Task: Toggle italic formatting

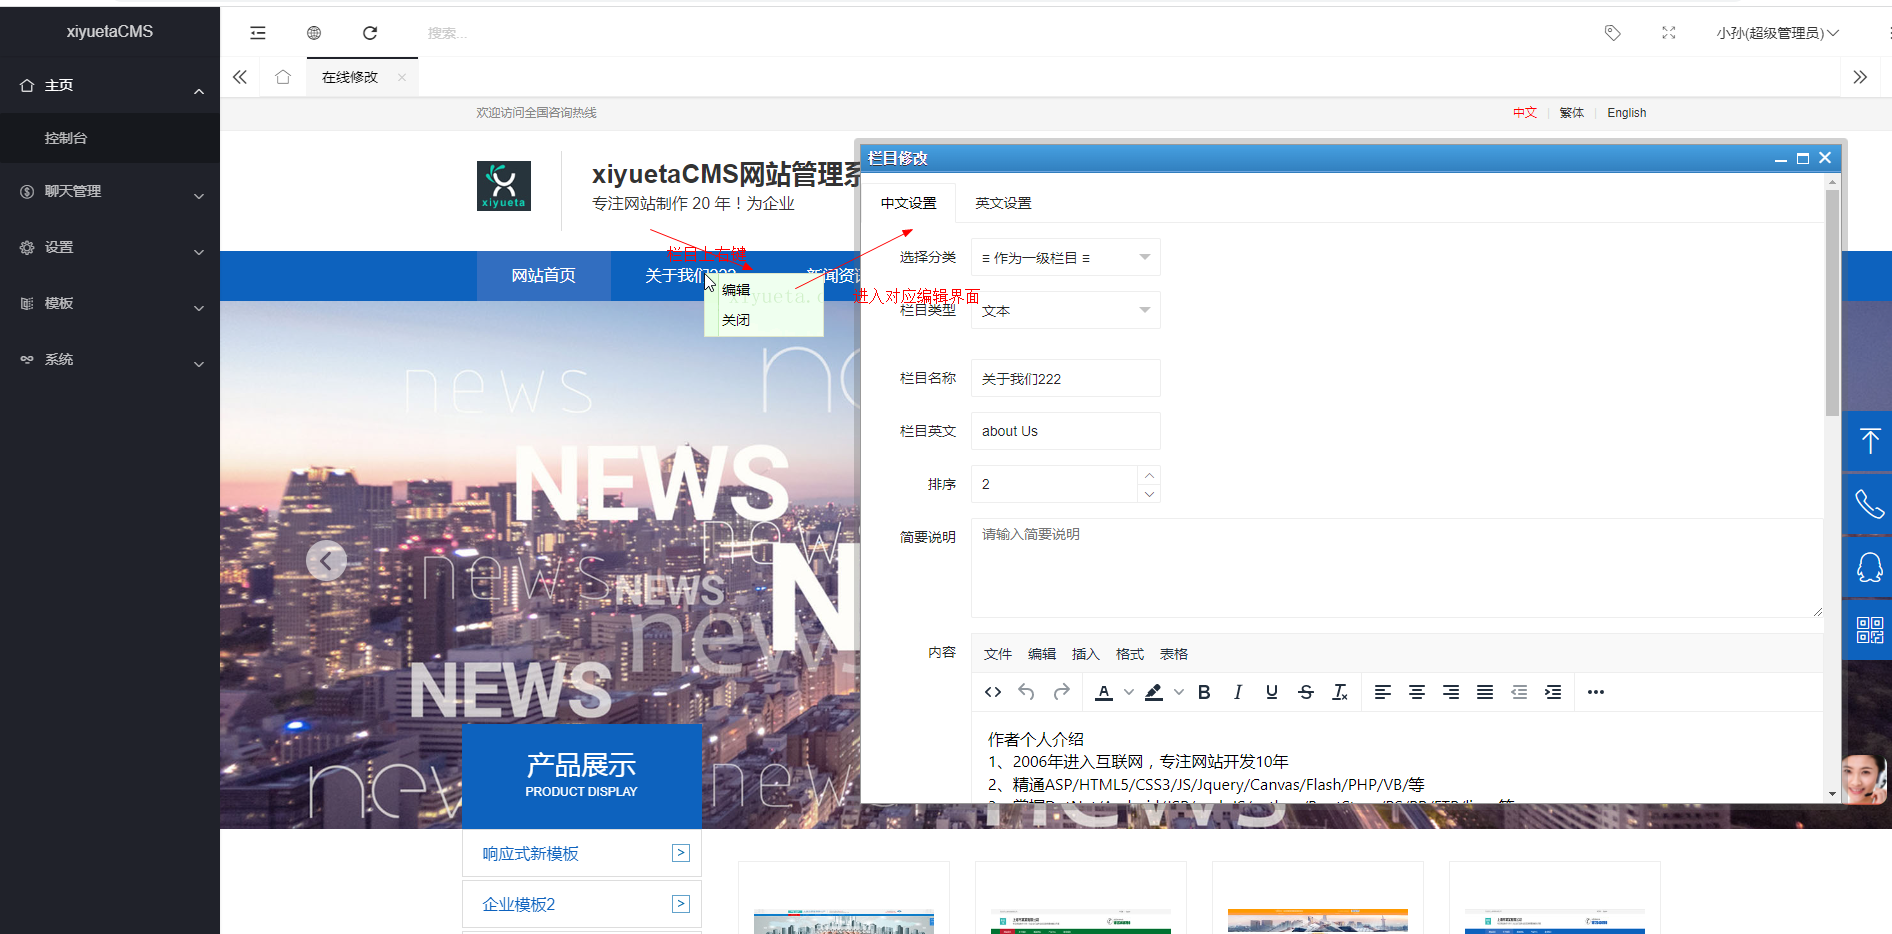Action: [x=1238, y=692]
